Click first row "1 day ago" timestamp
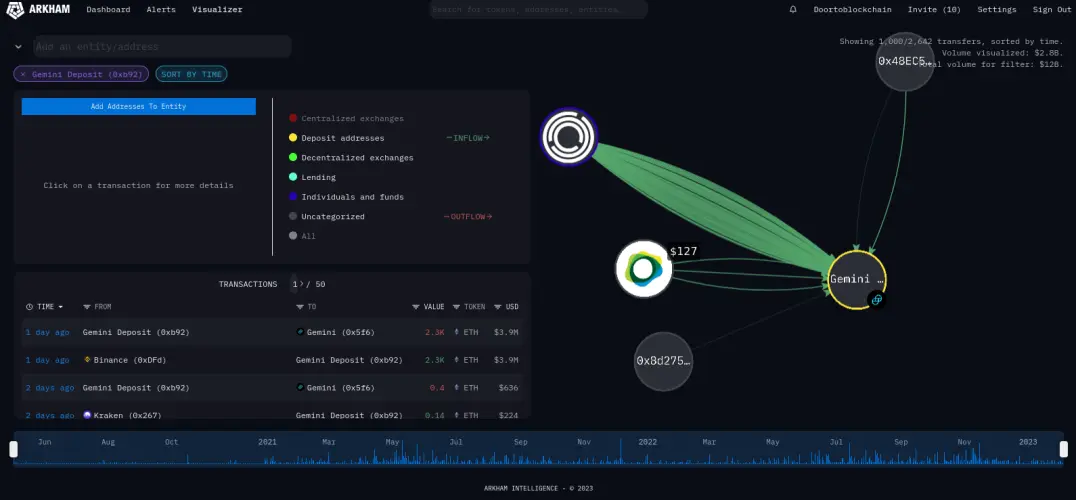Viewport: 1076px width, 500px height. [47, 332]
